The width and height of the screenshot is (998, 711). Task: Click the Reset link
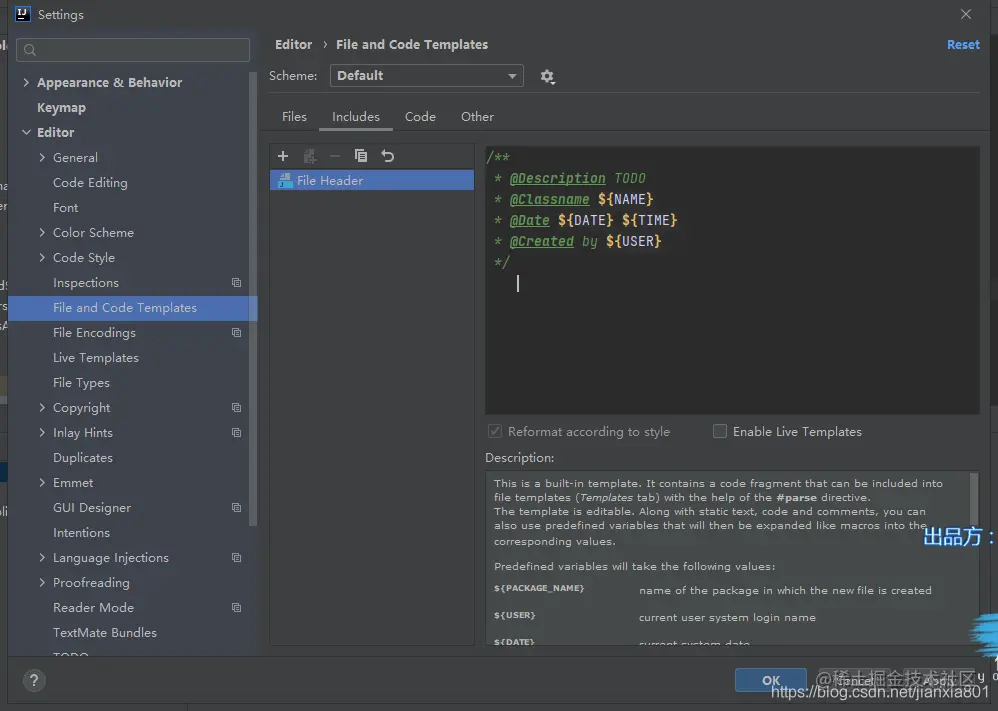pyautogui.click(x=963, y=45)
